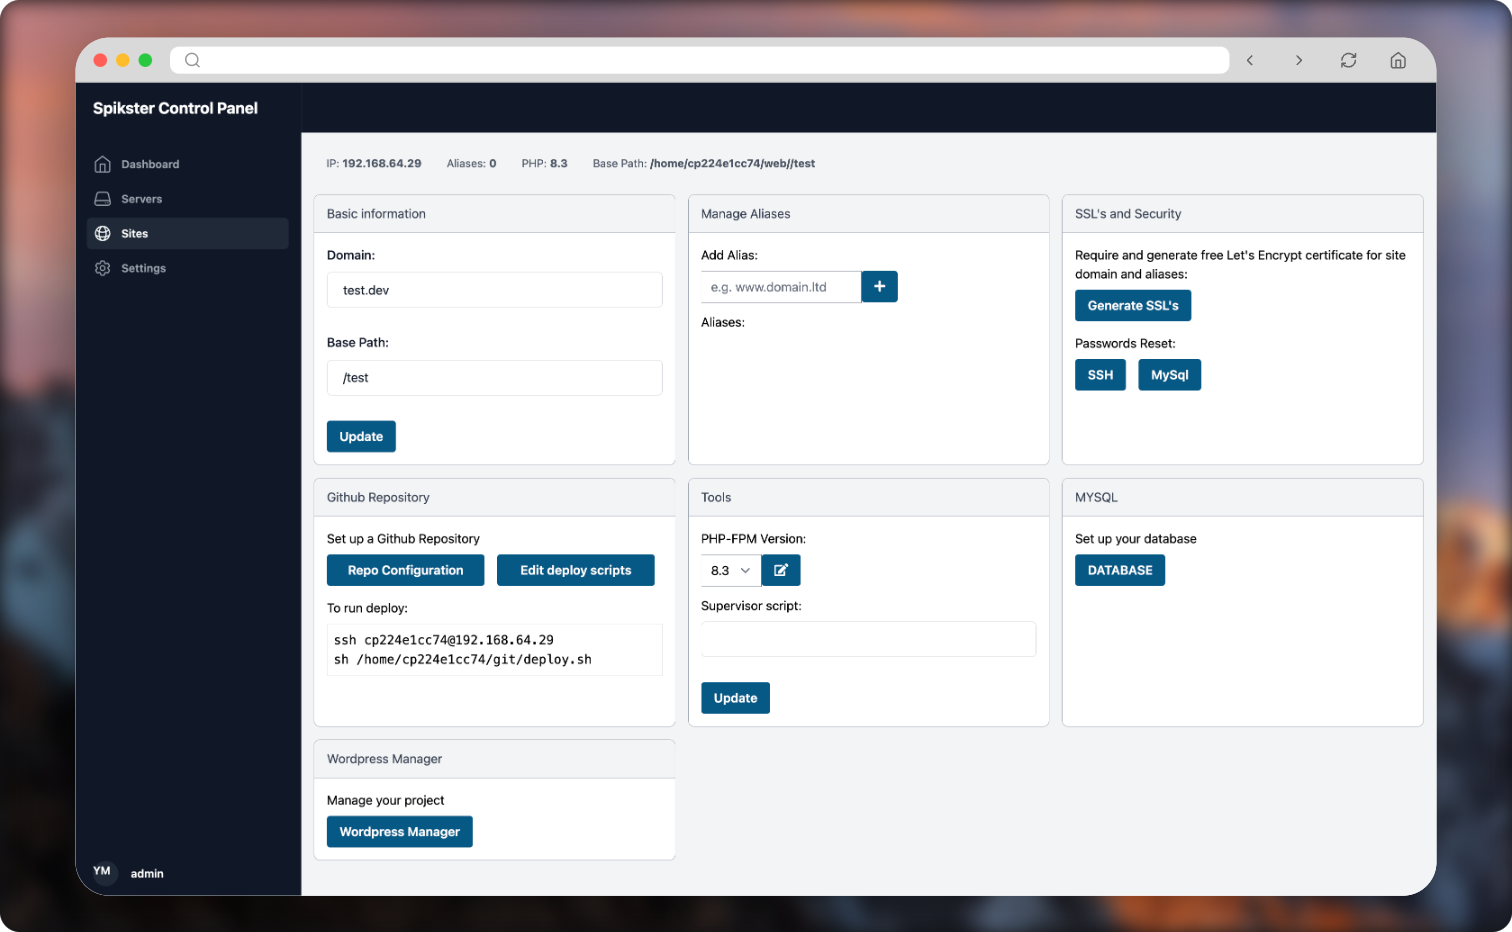Click the Servers drive icon in sidebar
This screenshot has height=932, width=1512.
[102, 199]
